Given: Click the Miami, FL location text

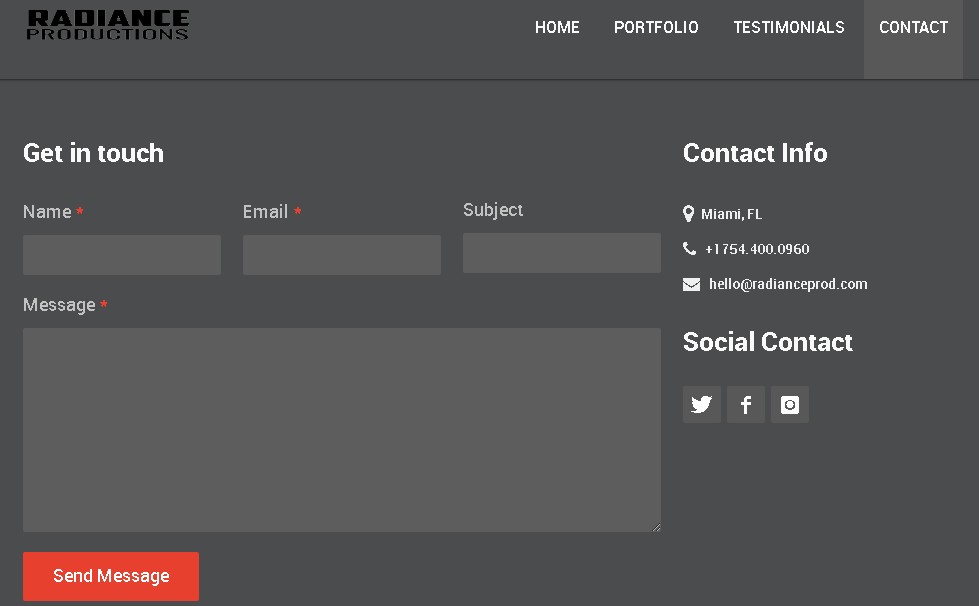Looking at the screenshot, I should click(732, 214).
